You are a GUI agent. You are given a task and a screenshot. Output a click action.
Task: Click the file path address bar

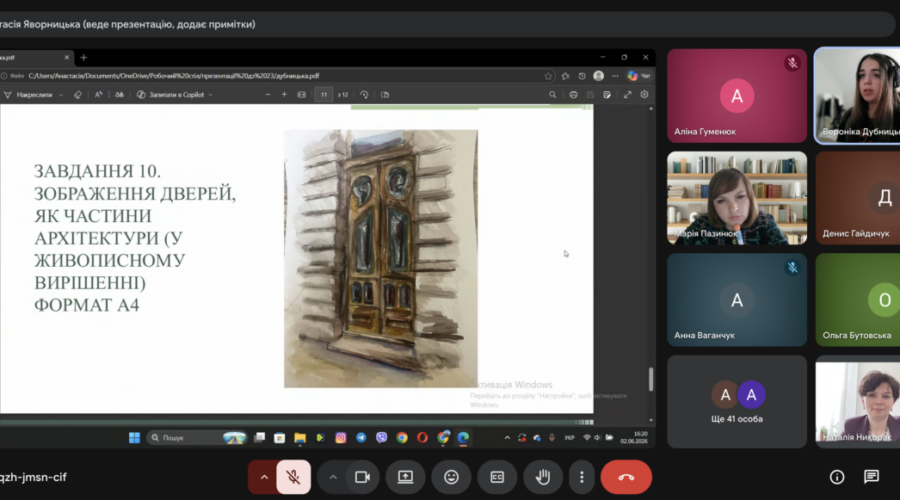click(276, 76)
